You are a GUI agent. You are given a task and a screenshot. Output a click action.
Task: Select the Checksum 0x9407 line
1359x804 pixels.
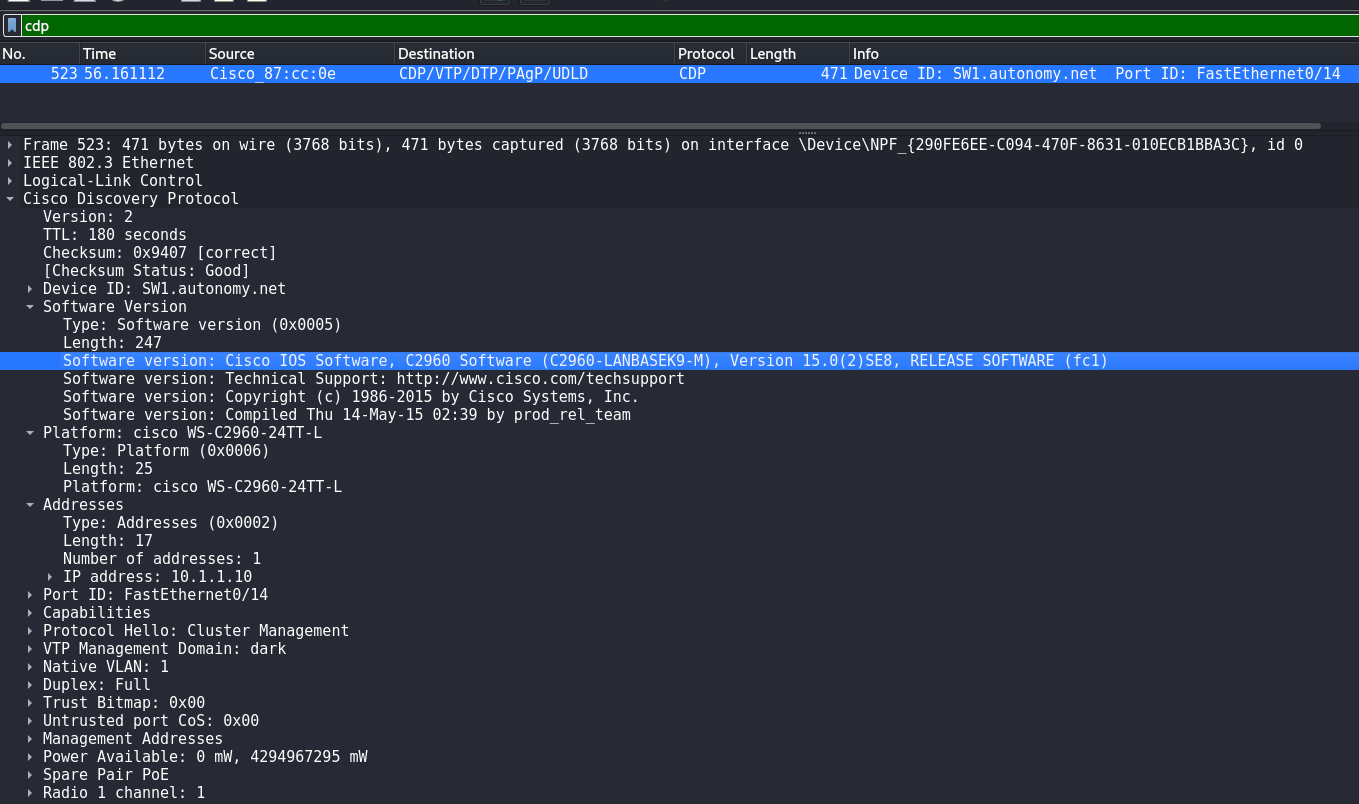[159, 253]
